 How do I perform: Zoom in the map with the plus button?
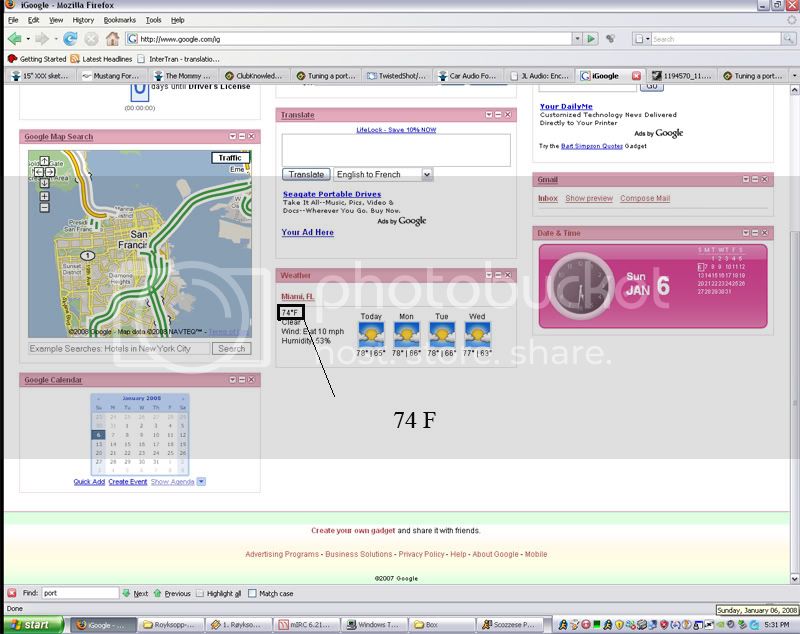point(44,196)
